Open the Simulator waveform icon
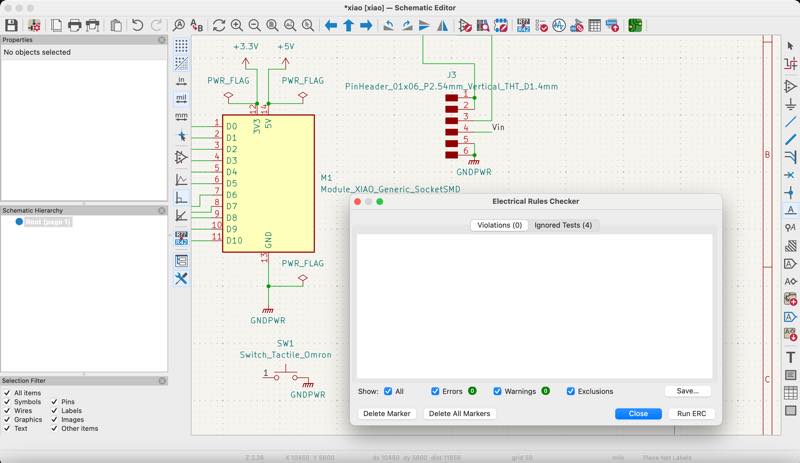Viewport: 800px width, 463px height. [559, 25]
